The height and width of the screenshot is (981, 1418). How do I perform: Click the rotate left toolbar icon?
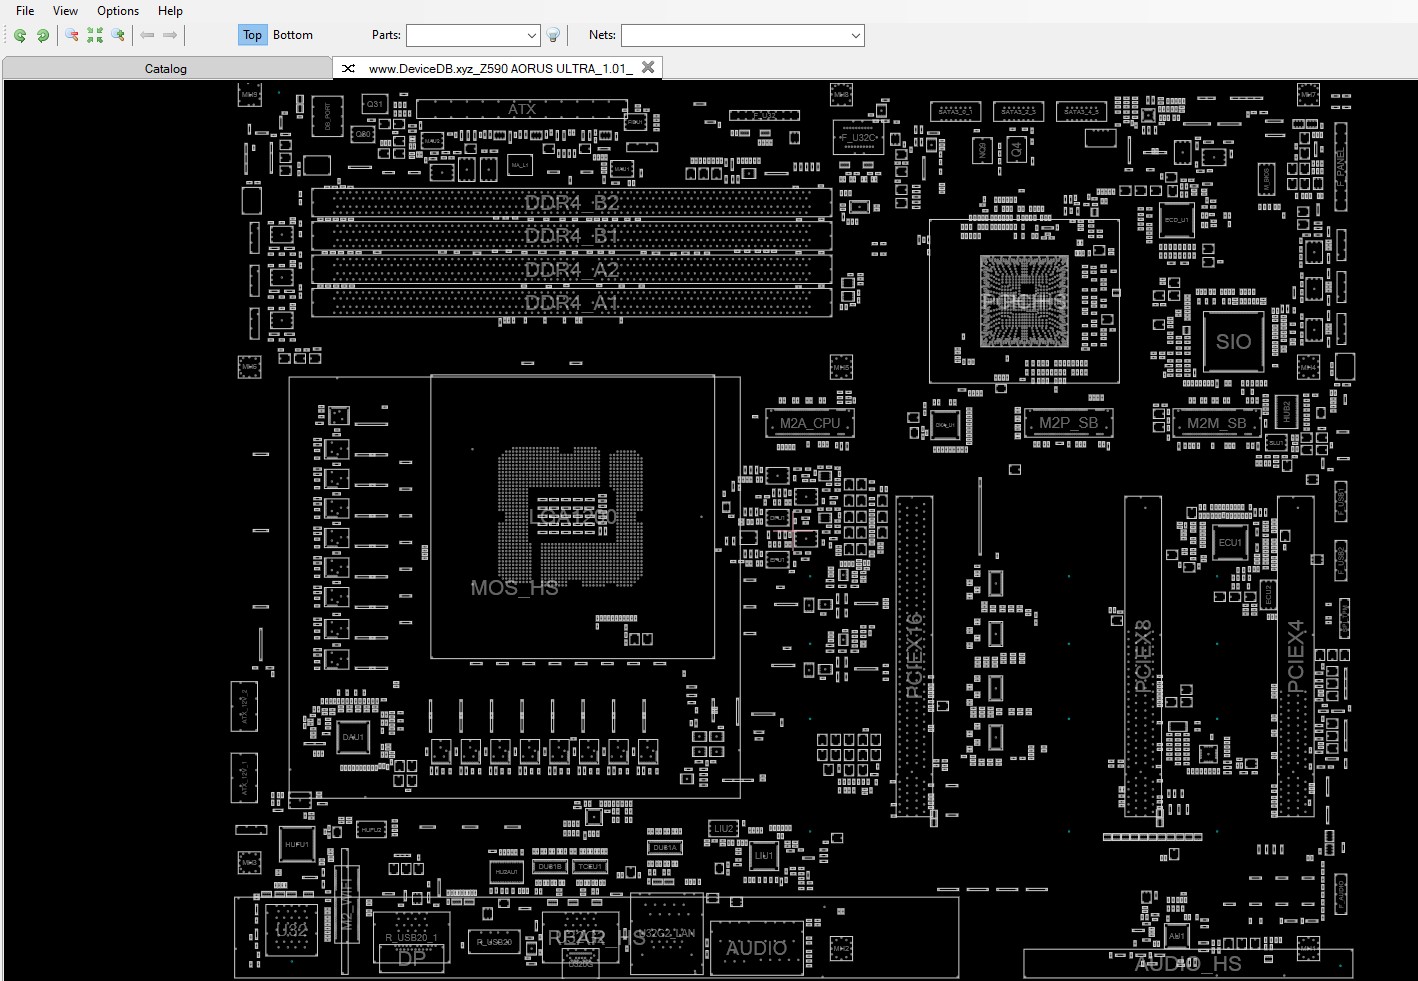pyautogui.click(x=20, y=35)
